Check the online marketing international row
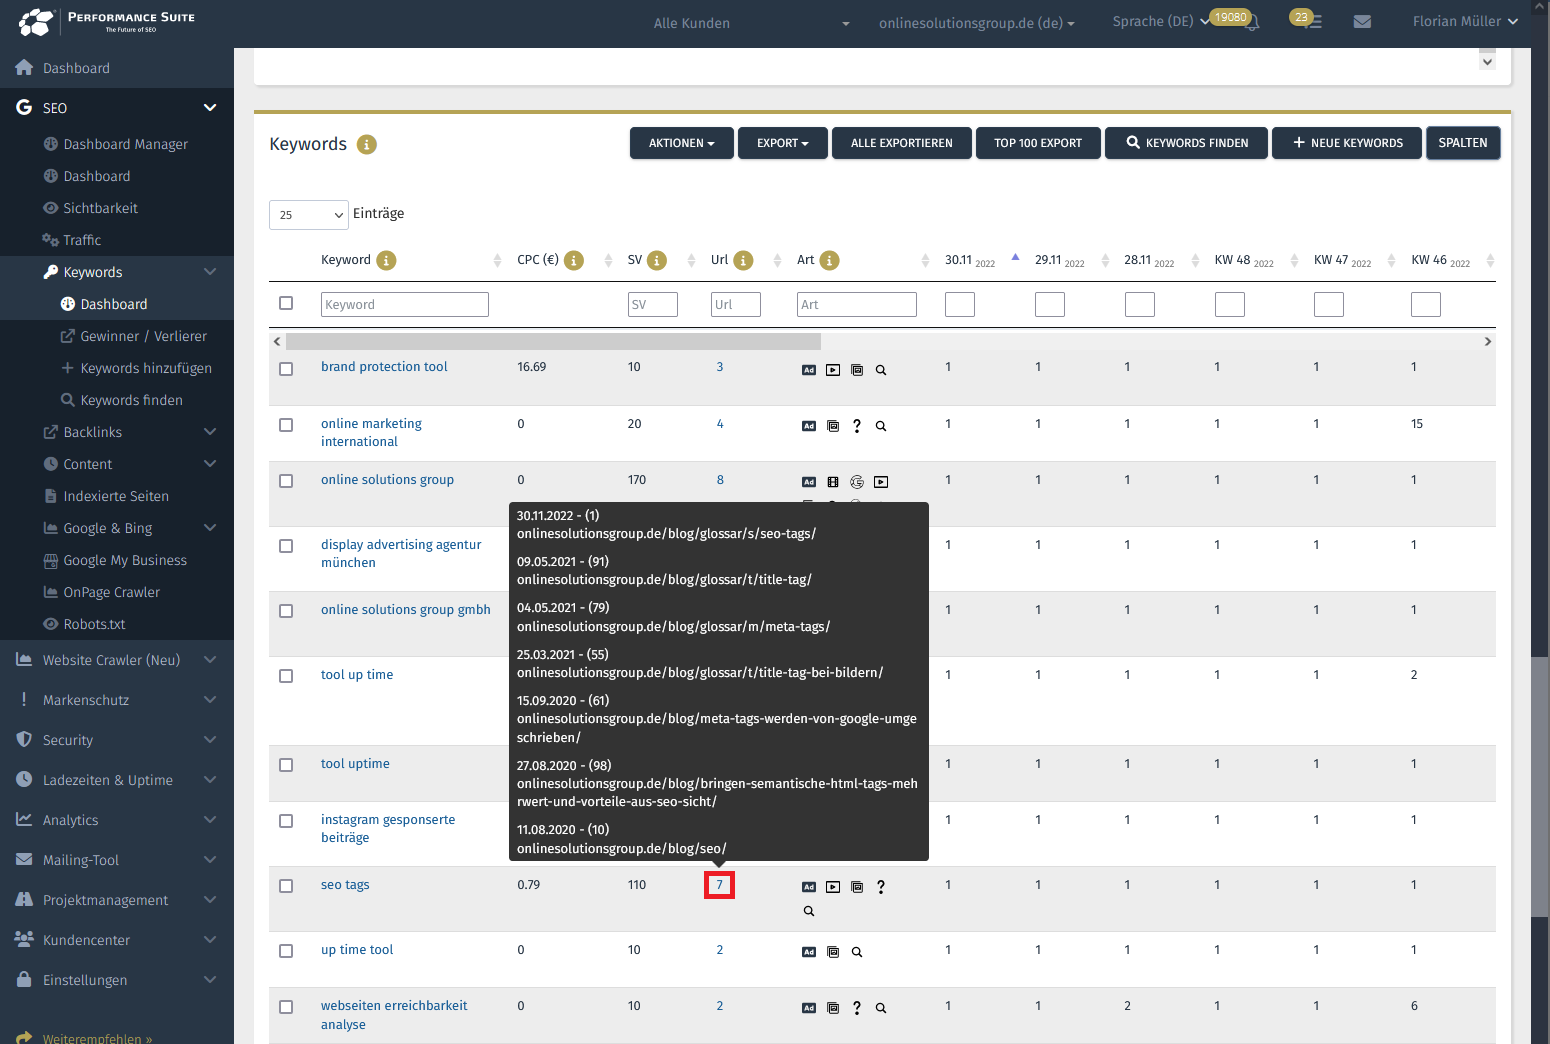Screen dimensions: 1550x1044 (286, 425)
